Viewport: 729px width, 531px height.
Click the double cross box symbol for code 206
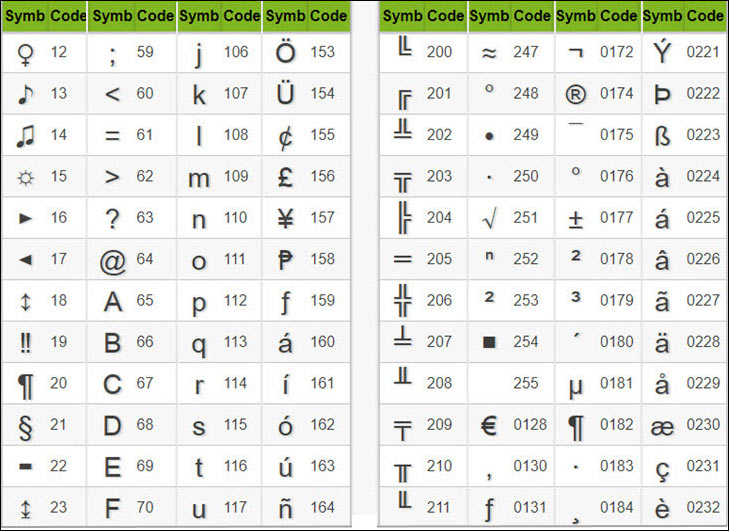pos(403,300)
